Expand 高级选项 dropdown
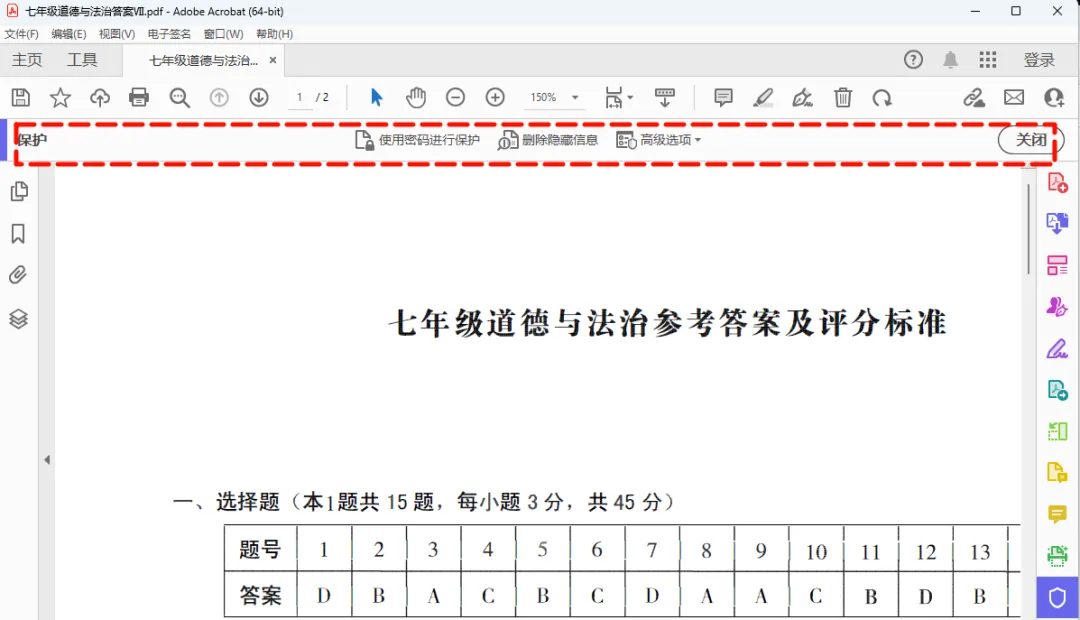Screen dimensions: 1080x620 click(658, 140)
